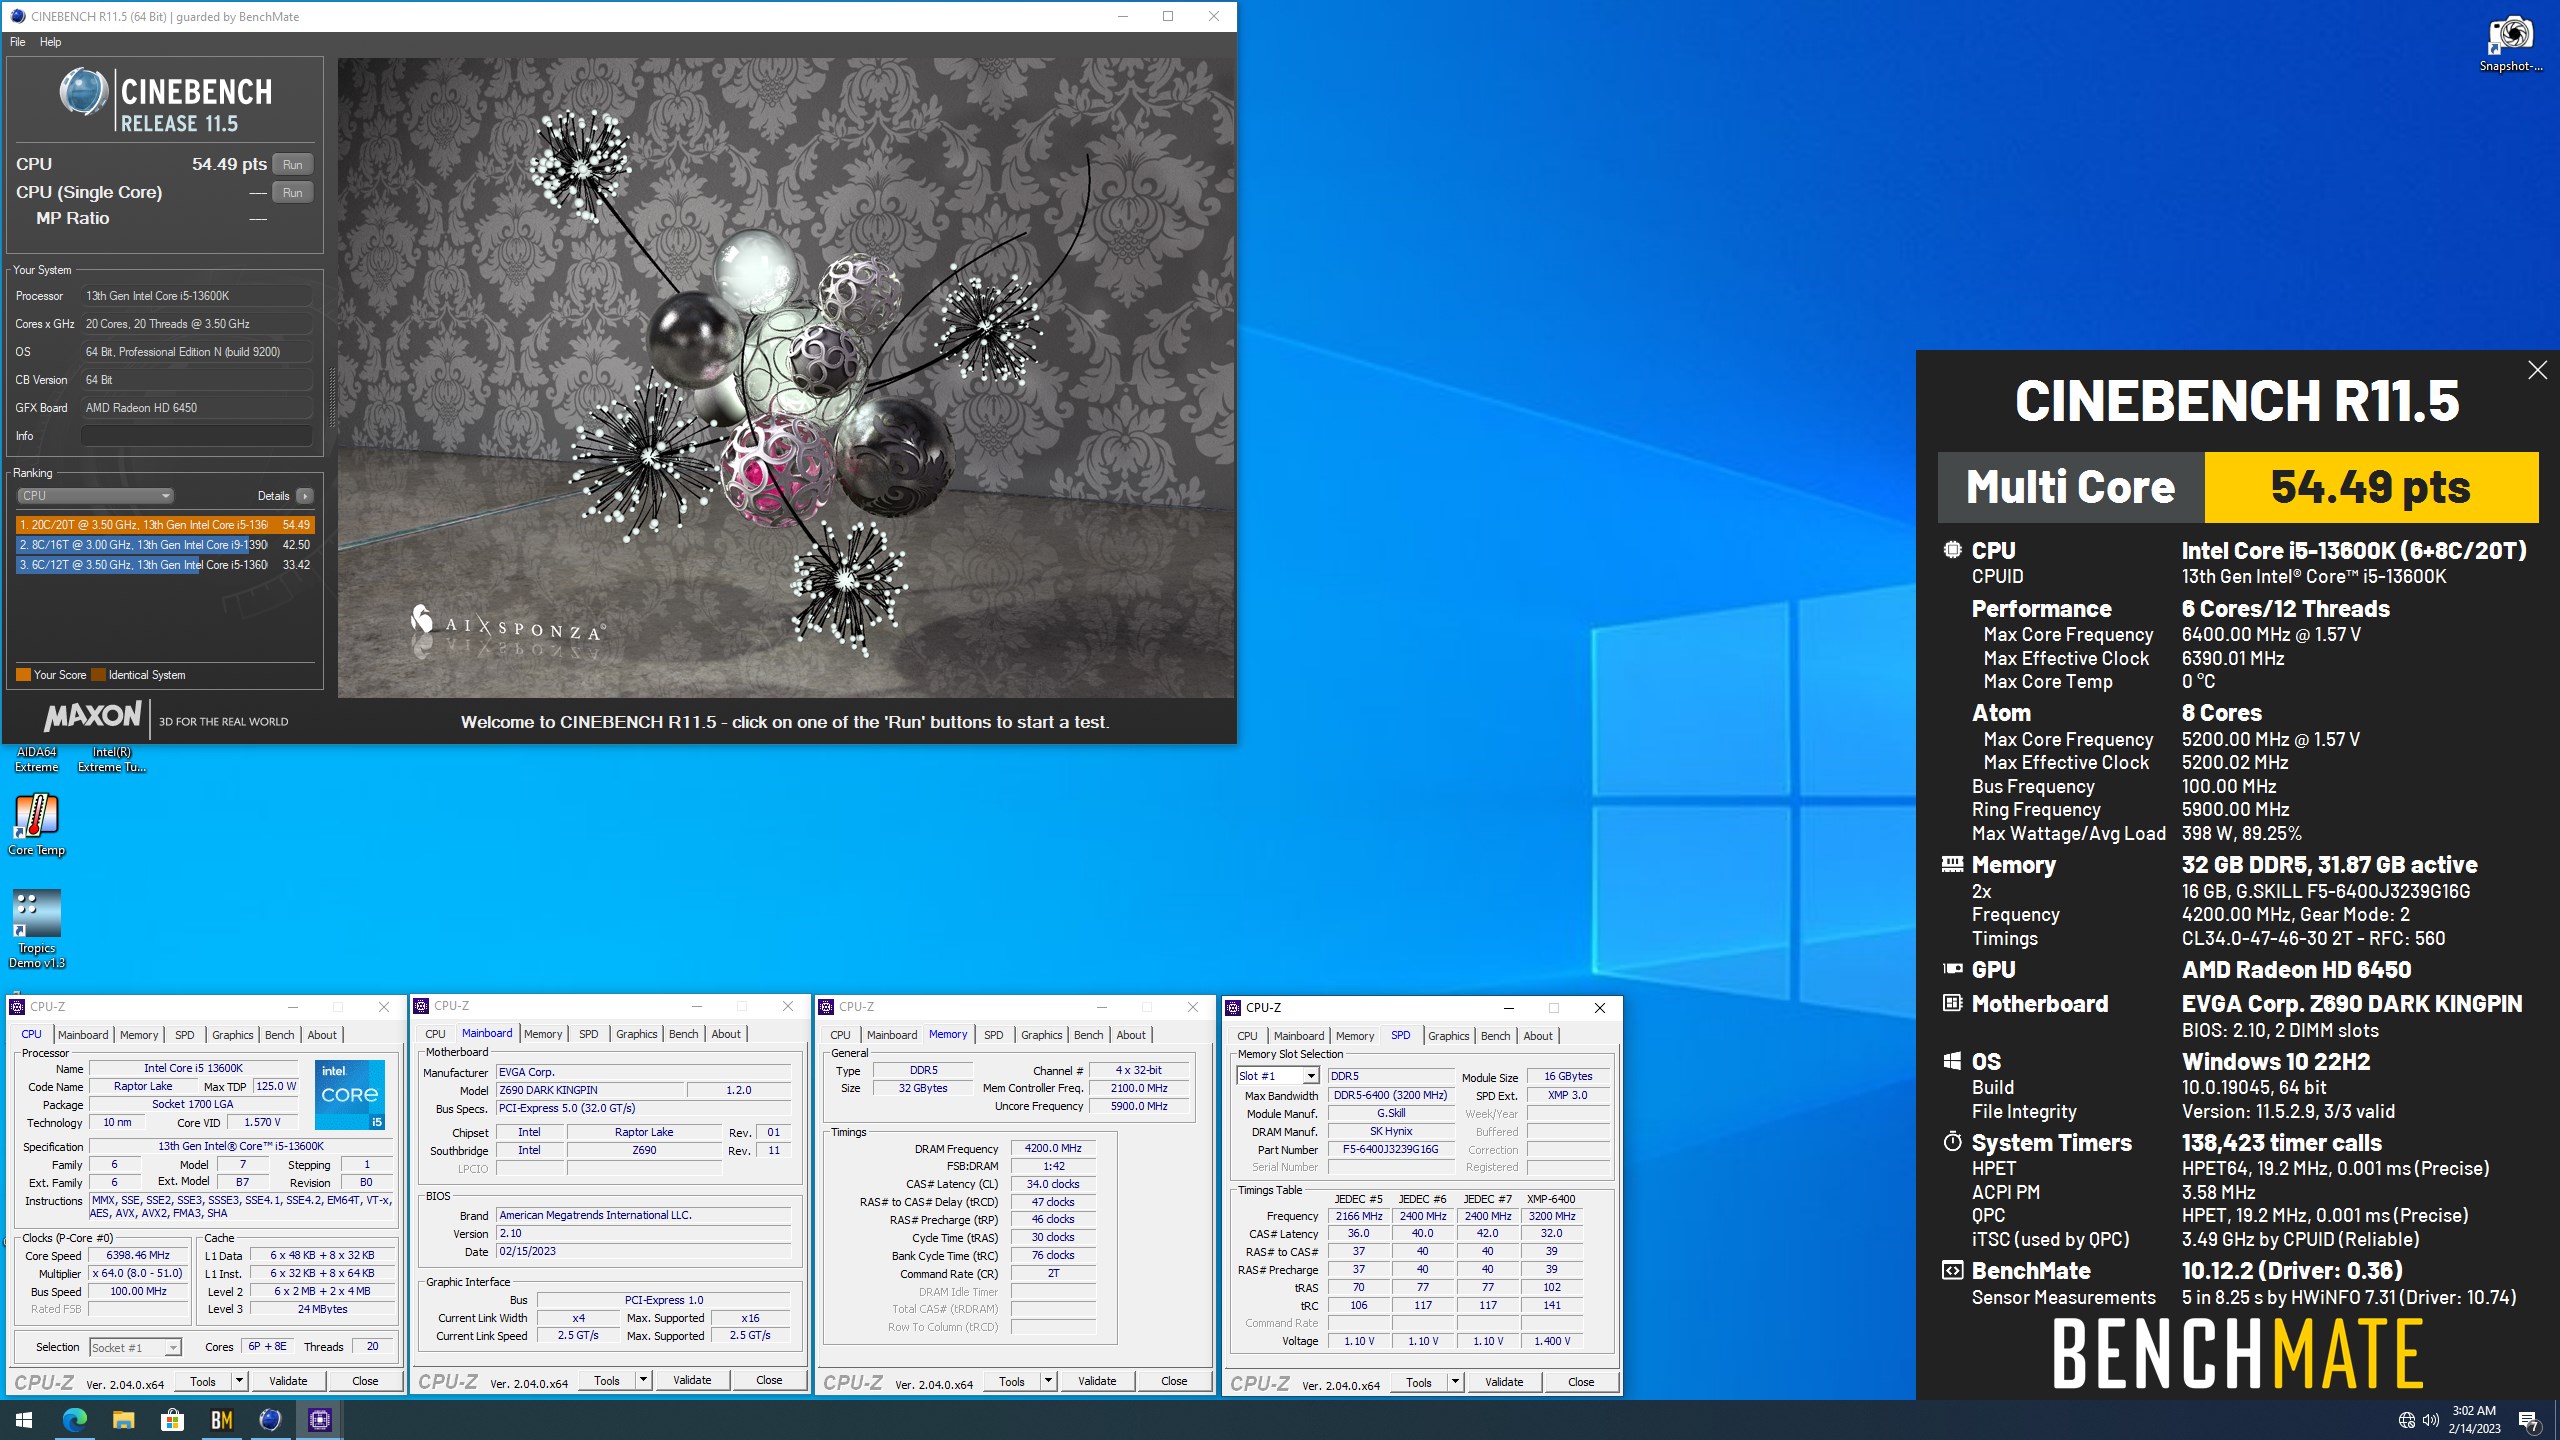Click Validate in SPD CPU-Z window
The image size is (2560, 1440).
click(1504, 1382)
